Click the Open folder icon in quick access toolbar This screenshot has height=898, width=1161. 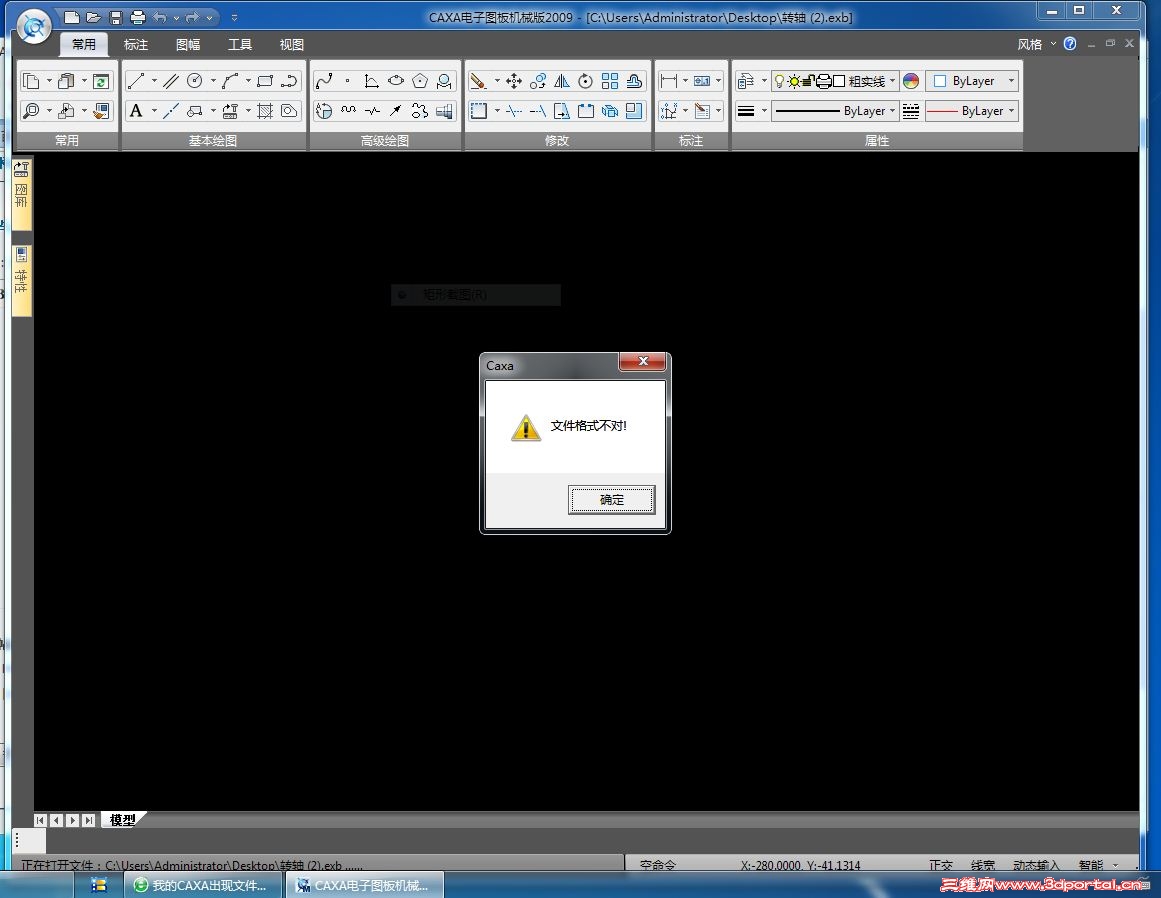point(93,17)
